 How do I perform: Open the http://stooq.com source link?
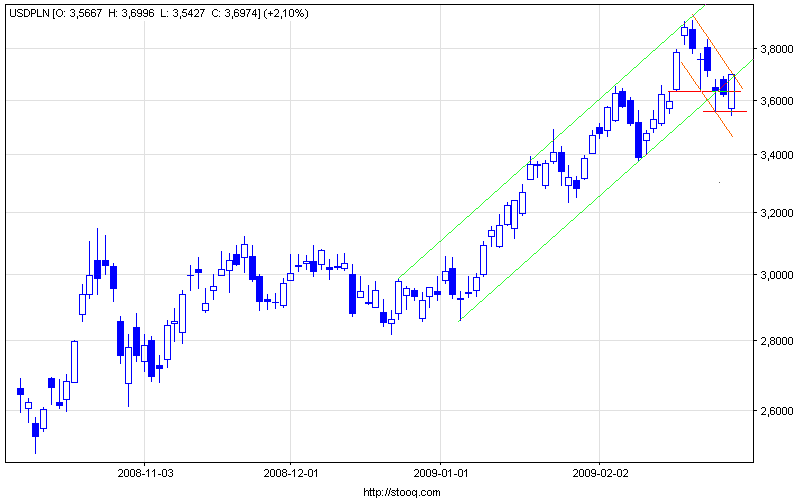pyautogui.click(x=402, y=492)
